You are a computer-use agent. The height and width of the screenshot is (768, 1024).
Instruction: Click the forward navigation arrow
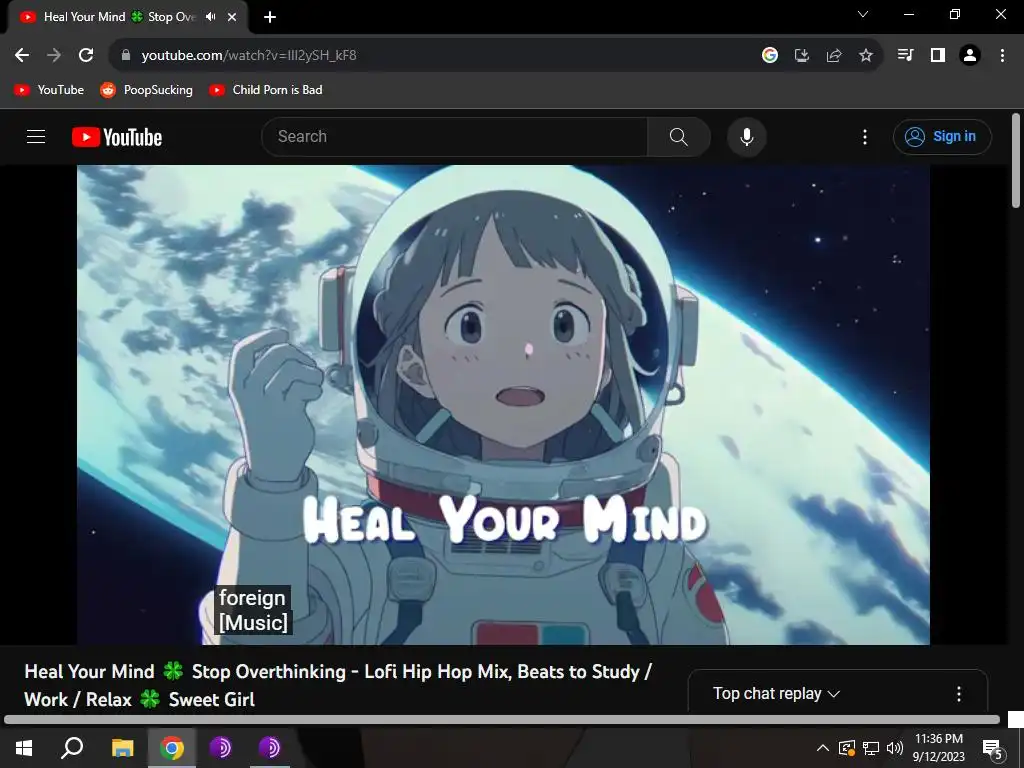pyautogui.click(x=54, y=56)
